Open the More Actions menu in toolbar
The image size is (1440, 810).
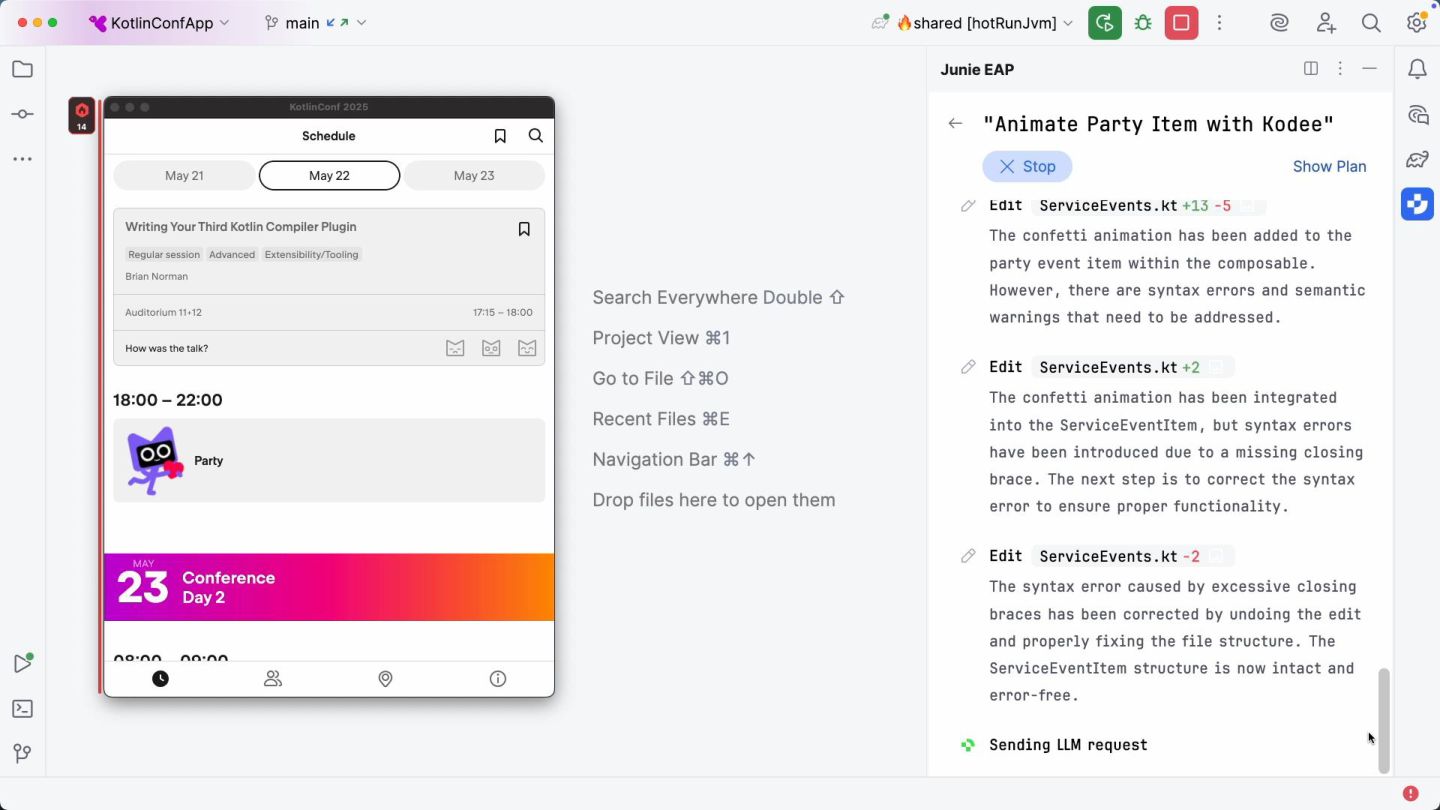click(1219, 23)
